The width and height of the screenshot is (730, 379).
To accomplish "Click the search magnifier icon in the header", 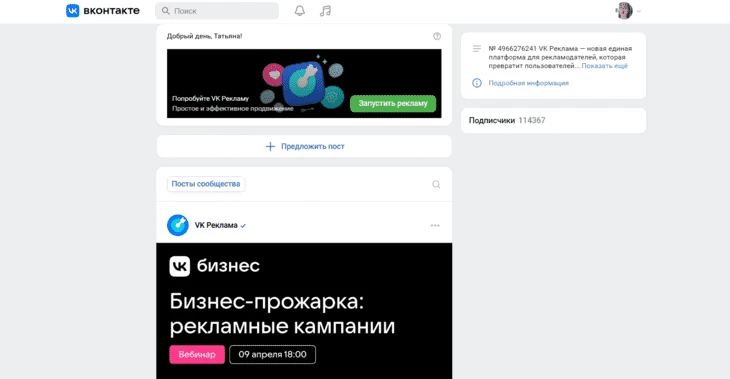I will pyautogui.click(x=165, y=11).
